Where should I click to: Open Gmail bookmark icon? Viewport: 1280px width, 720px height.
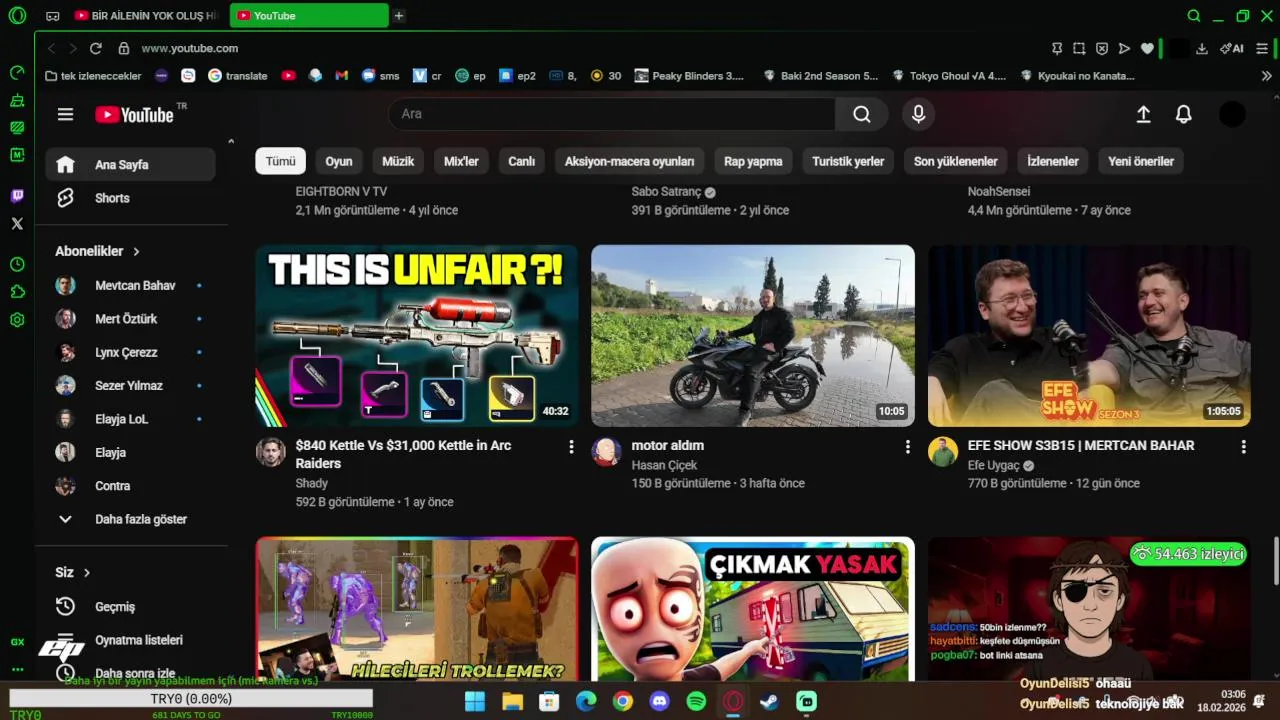[341, 75]
